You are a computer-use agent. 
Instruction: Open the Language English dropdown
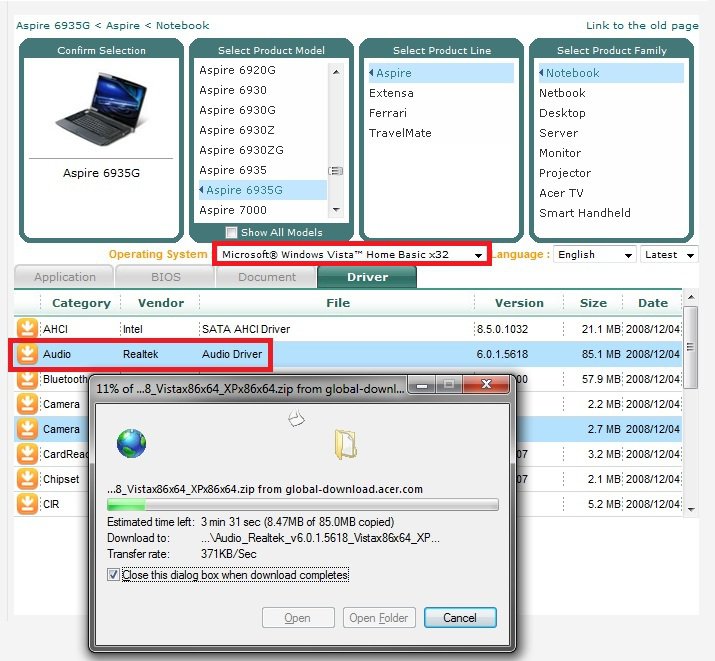pyautogui.click(x=595, y=254)
